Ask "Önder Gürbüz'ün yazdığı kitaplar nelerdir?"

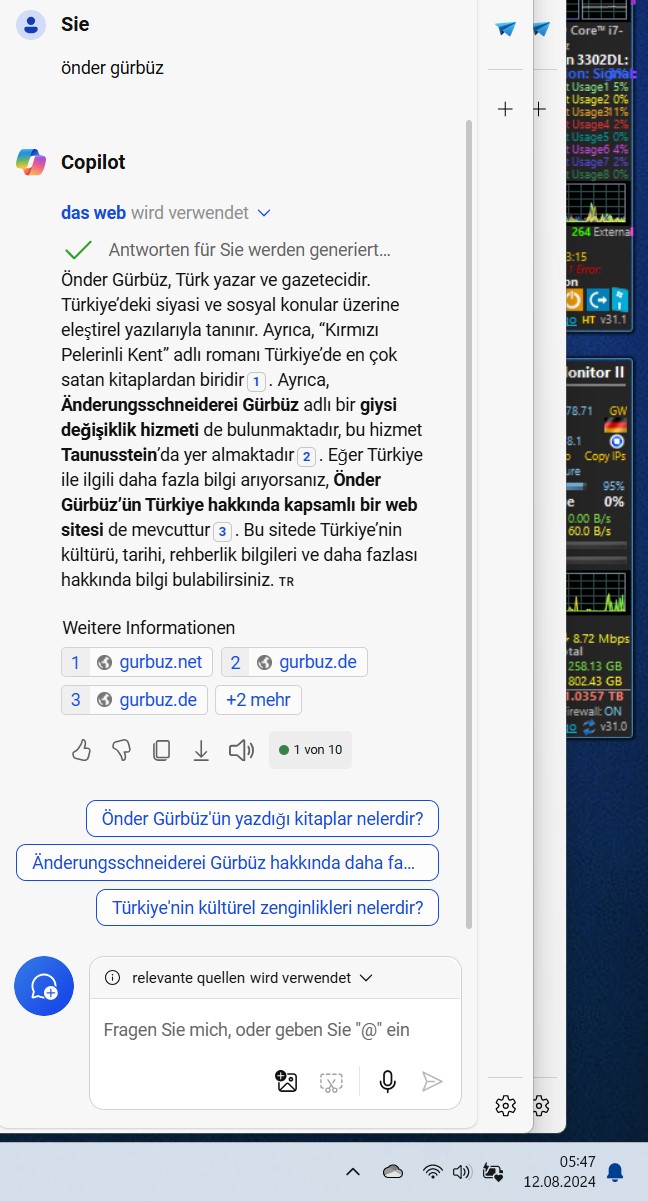coord(263,818)
